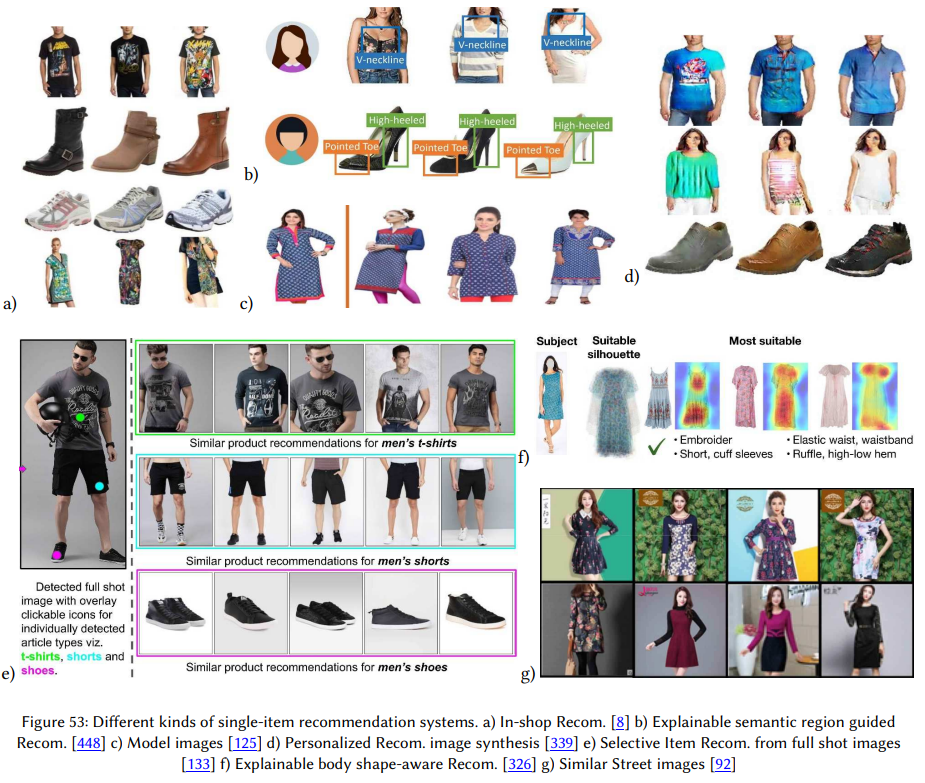This screenshot has width=925, height=783.
Task: Click the green checkmark beside Embroider
Action: coord(657,447)
